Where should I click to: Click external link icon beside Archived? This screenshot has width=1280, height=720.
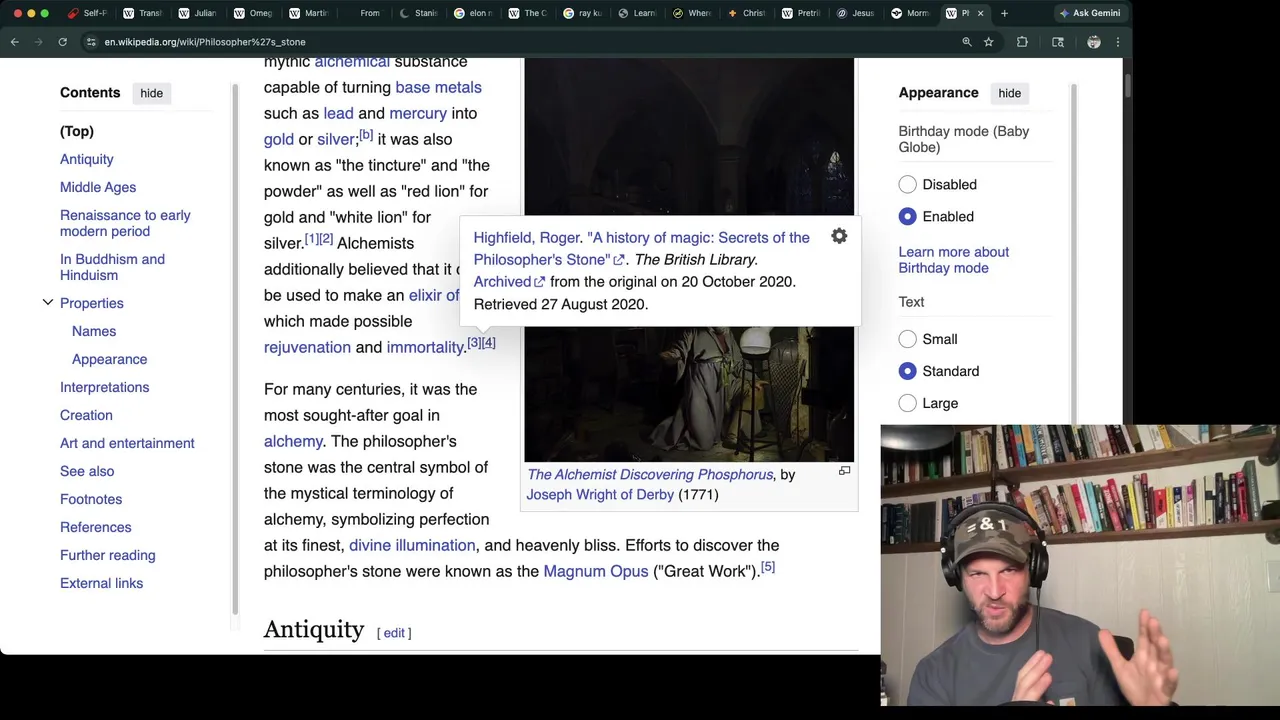(539, 282)
